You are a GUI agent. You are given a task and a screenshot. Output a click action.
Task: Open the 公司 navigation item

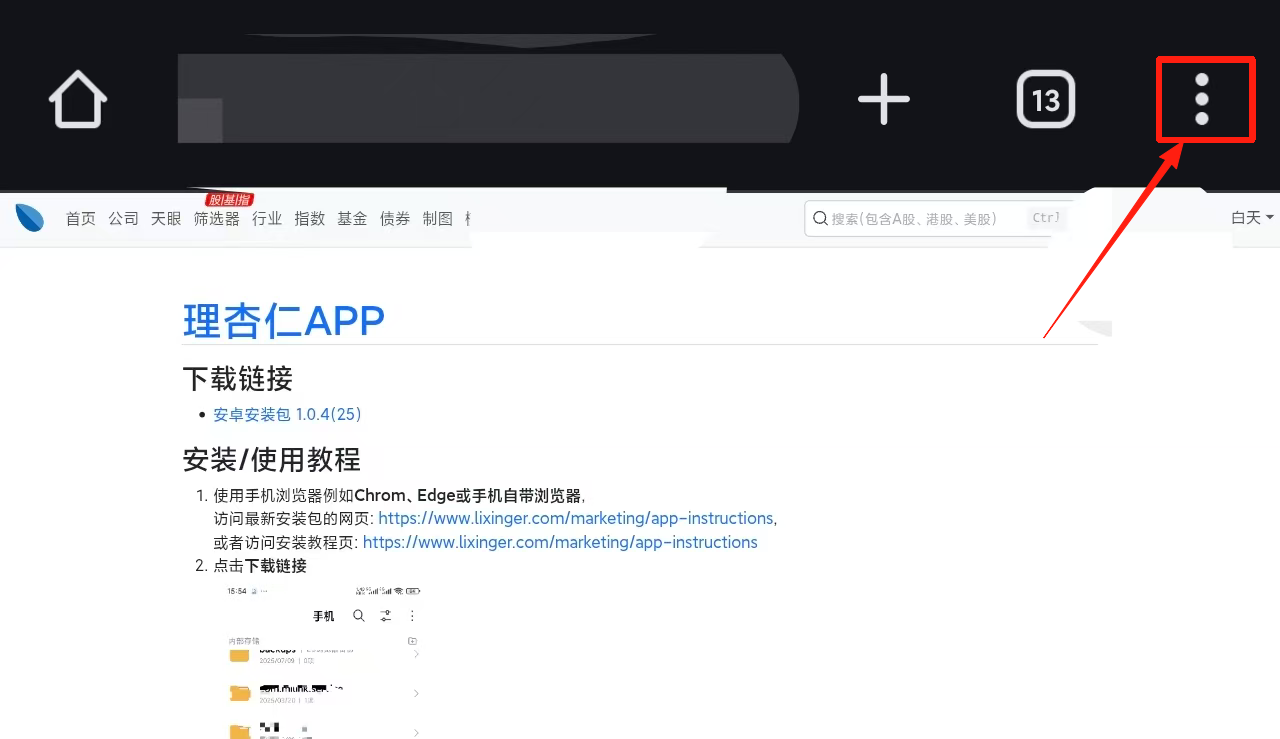click(123, 218)
